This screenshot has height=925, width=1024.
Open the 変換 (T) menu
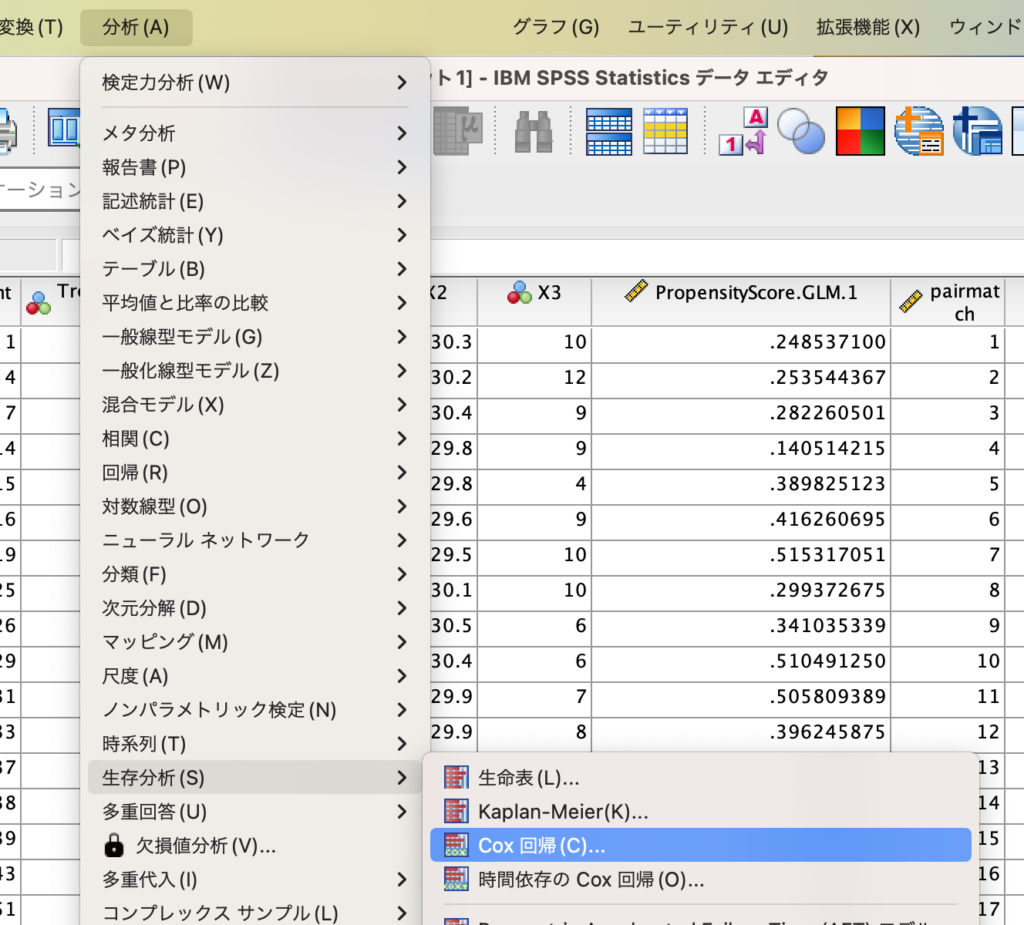click(x=31, y=27)
